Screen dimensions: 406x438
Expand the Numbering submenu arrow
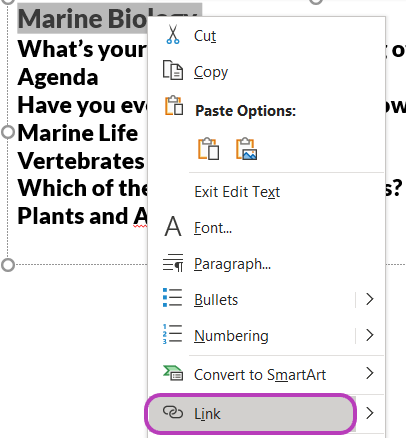pos(369,335)
